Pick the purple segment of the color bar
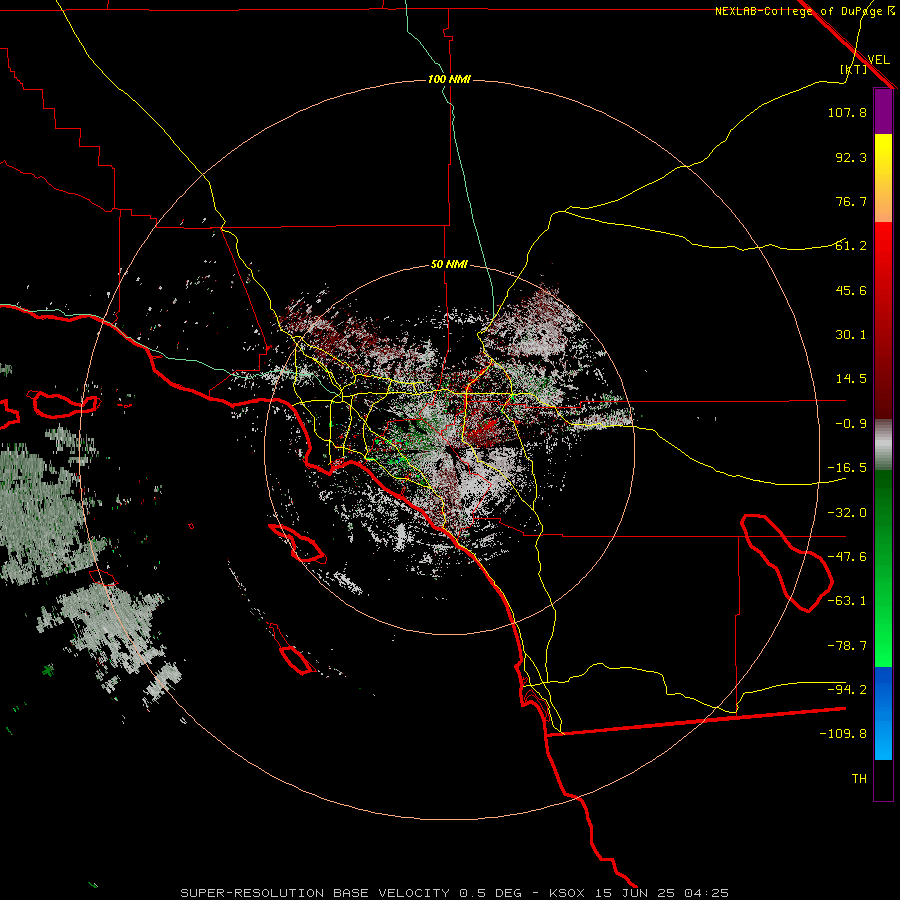The height and width of the screenshot is (900, 900). tap(883, 111)
